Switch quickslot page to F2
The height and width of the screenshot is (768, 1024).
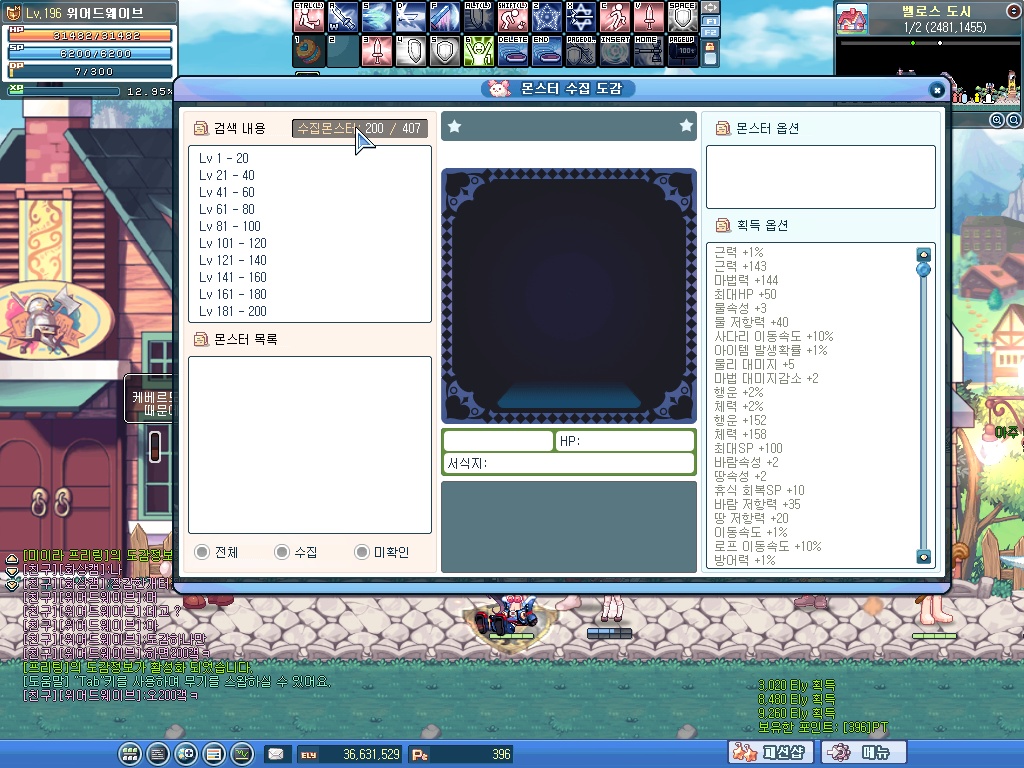[710, 33]
